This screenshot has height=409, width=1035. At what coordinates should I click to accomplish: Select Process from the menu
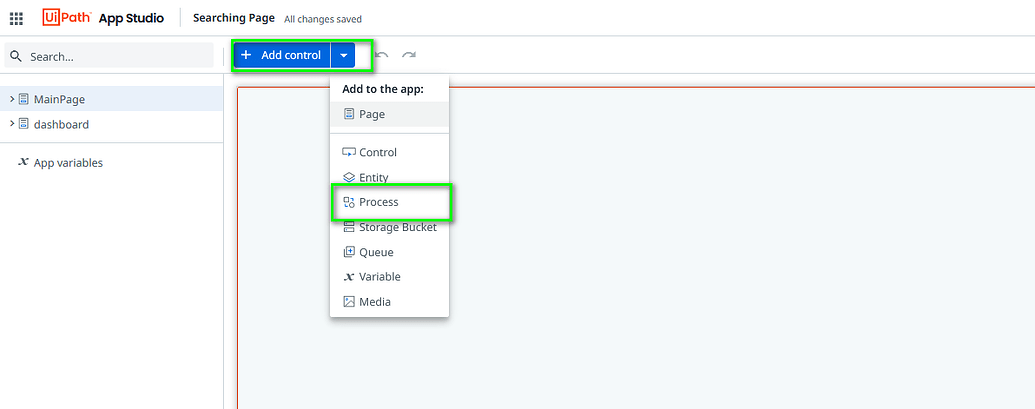click(379, 202)
